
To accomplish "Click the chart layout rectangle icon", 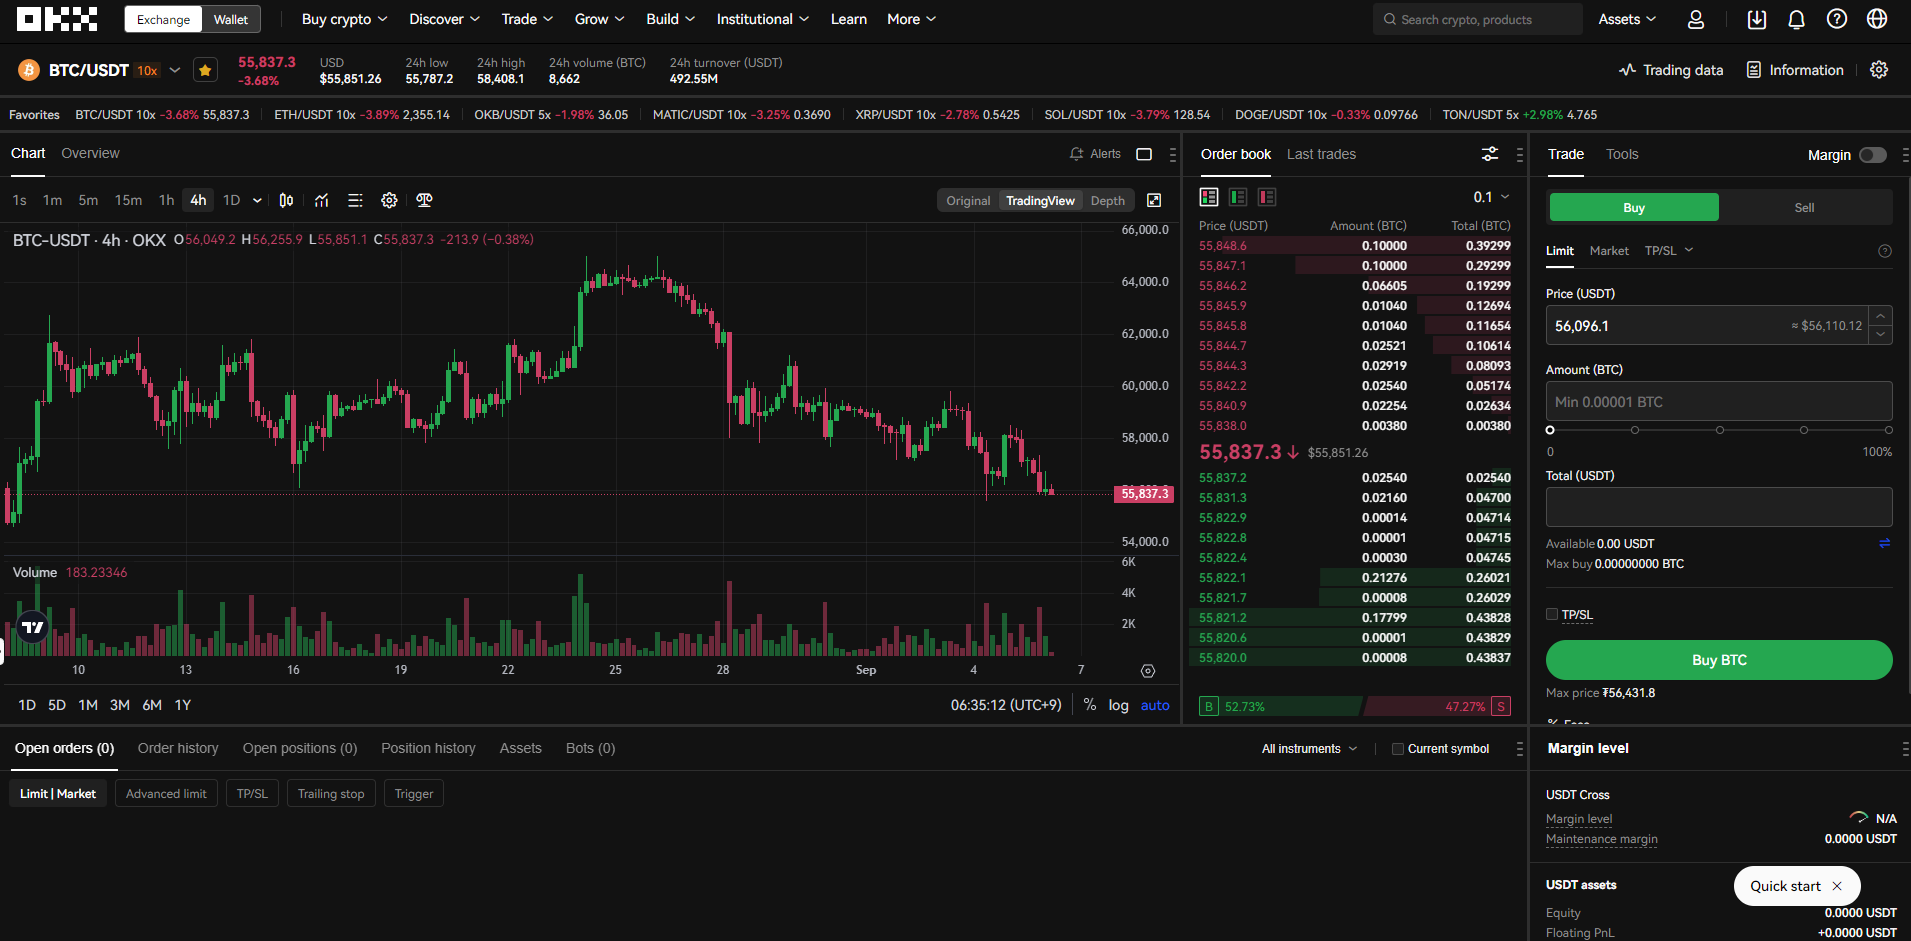I will tap(1145, 154).
